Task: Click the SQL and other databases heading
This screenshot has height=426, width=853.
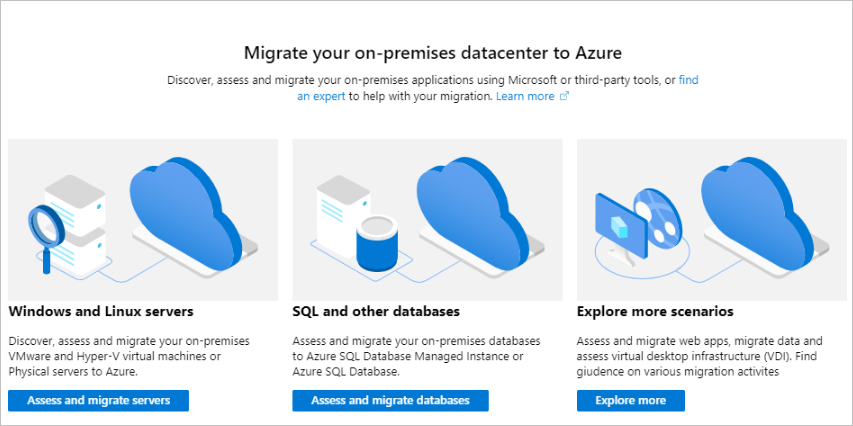Action: coord(376,311)
